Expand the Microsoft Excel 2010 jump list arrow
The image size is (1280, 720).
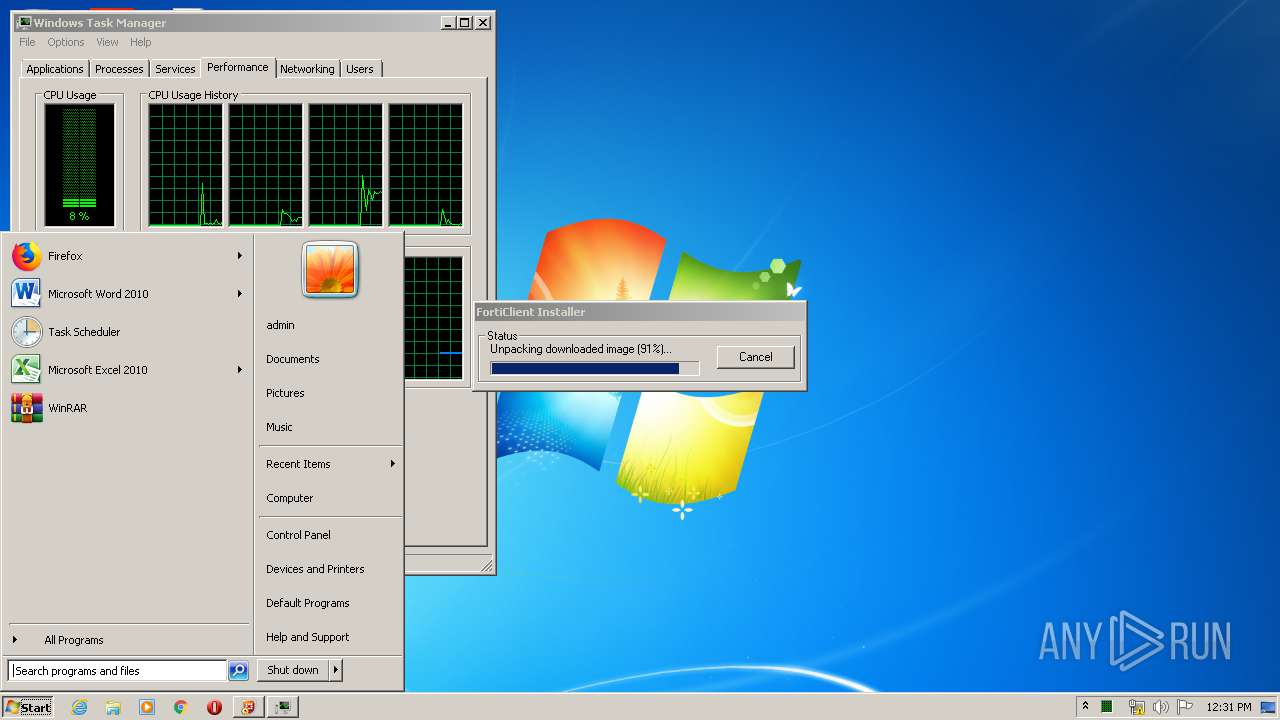point(240,370)
